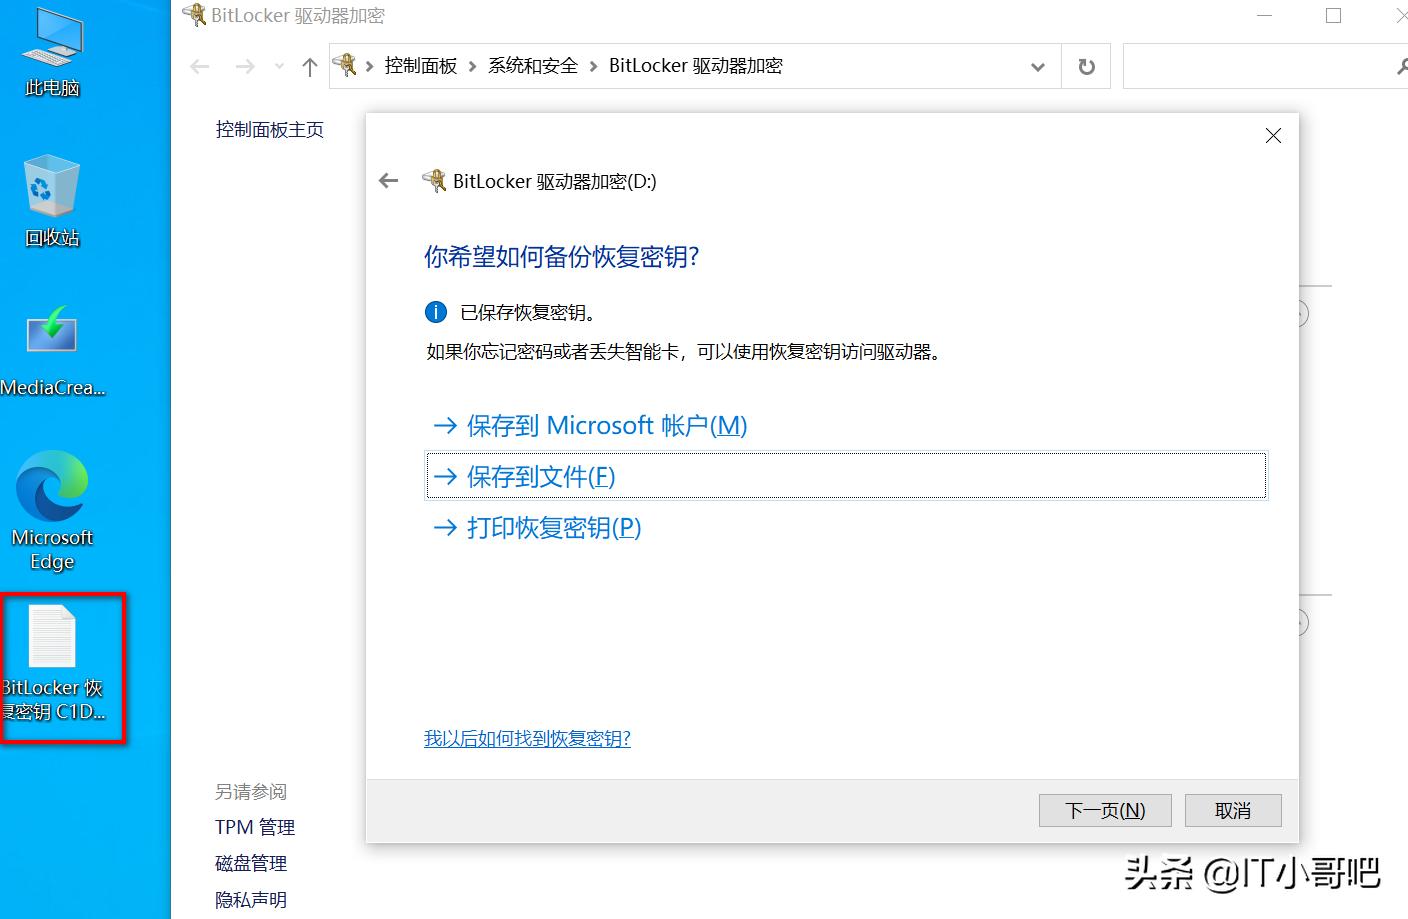This screenshot has width=1408, height=919.
Task: Open the 我以后如何找到恢复密钥 link
Action: [528, 738]
